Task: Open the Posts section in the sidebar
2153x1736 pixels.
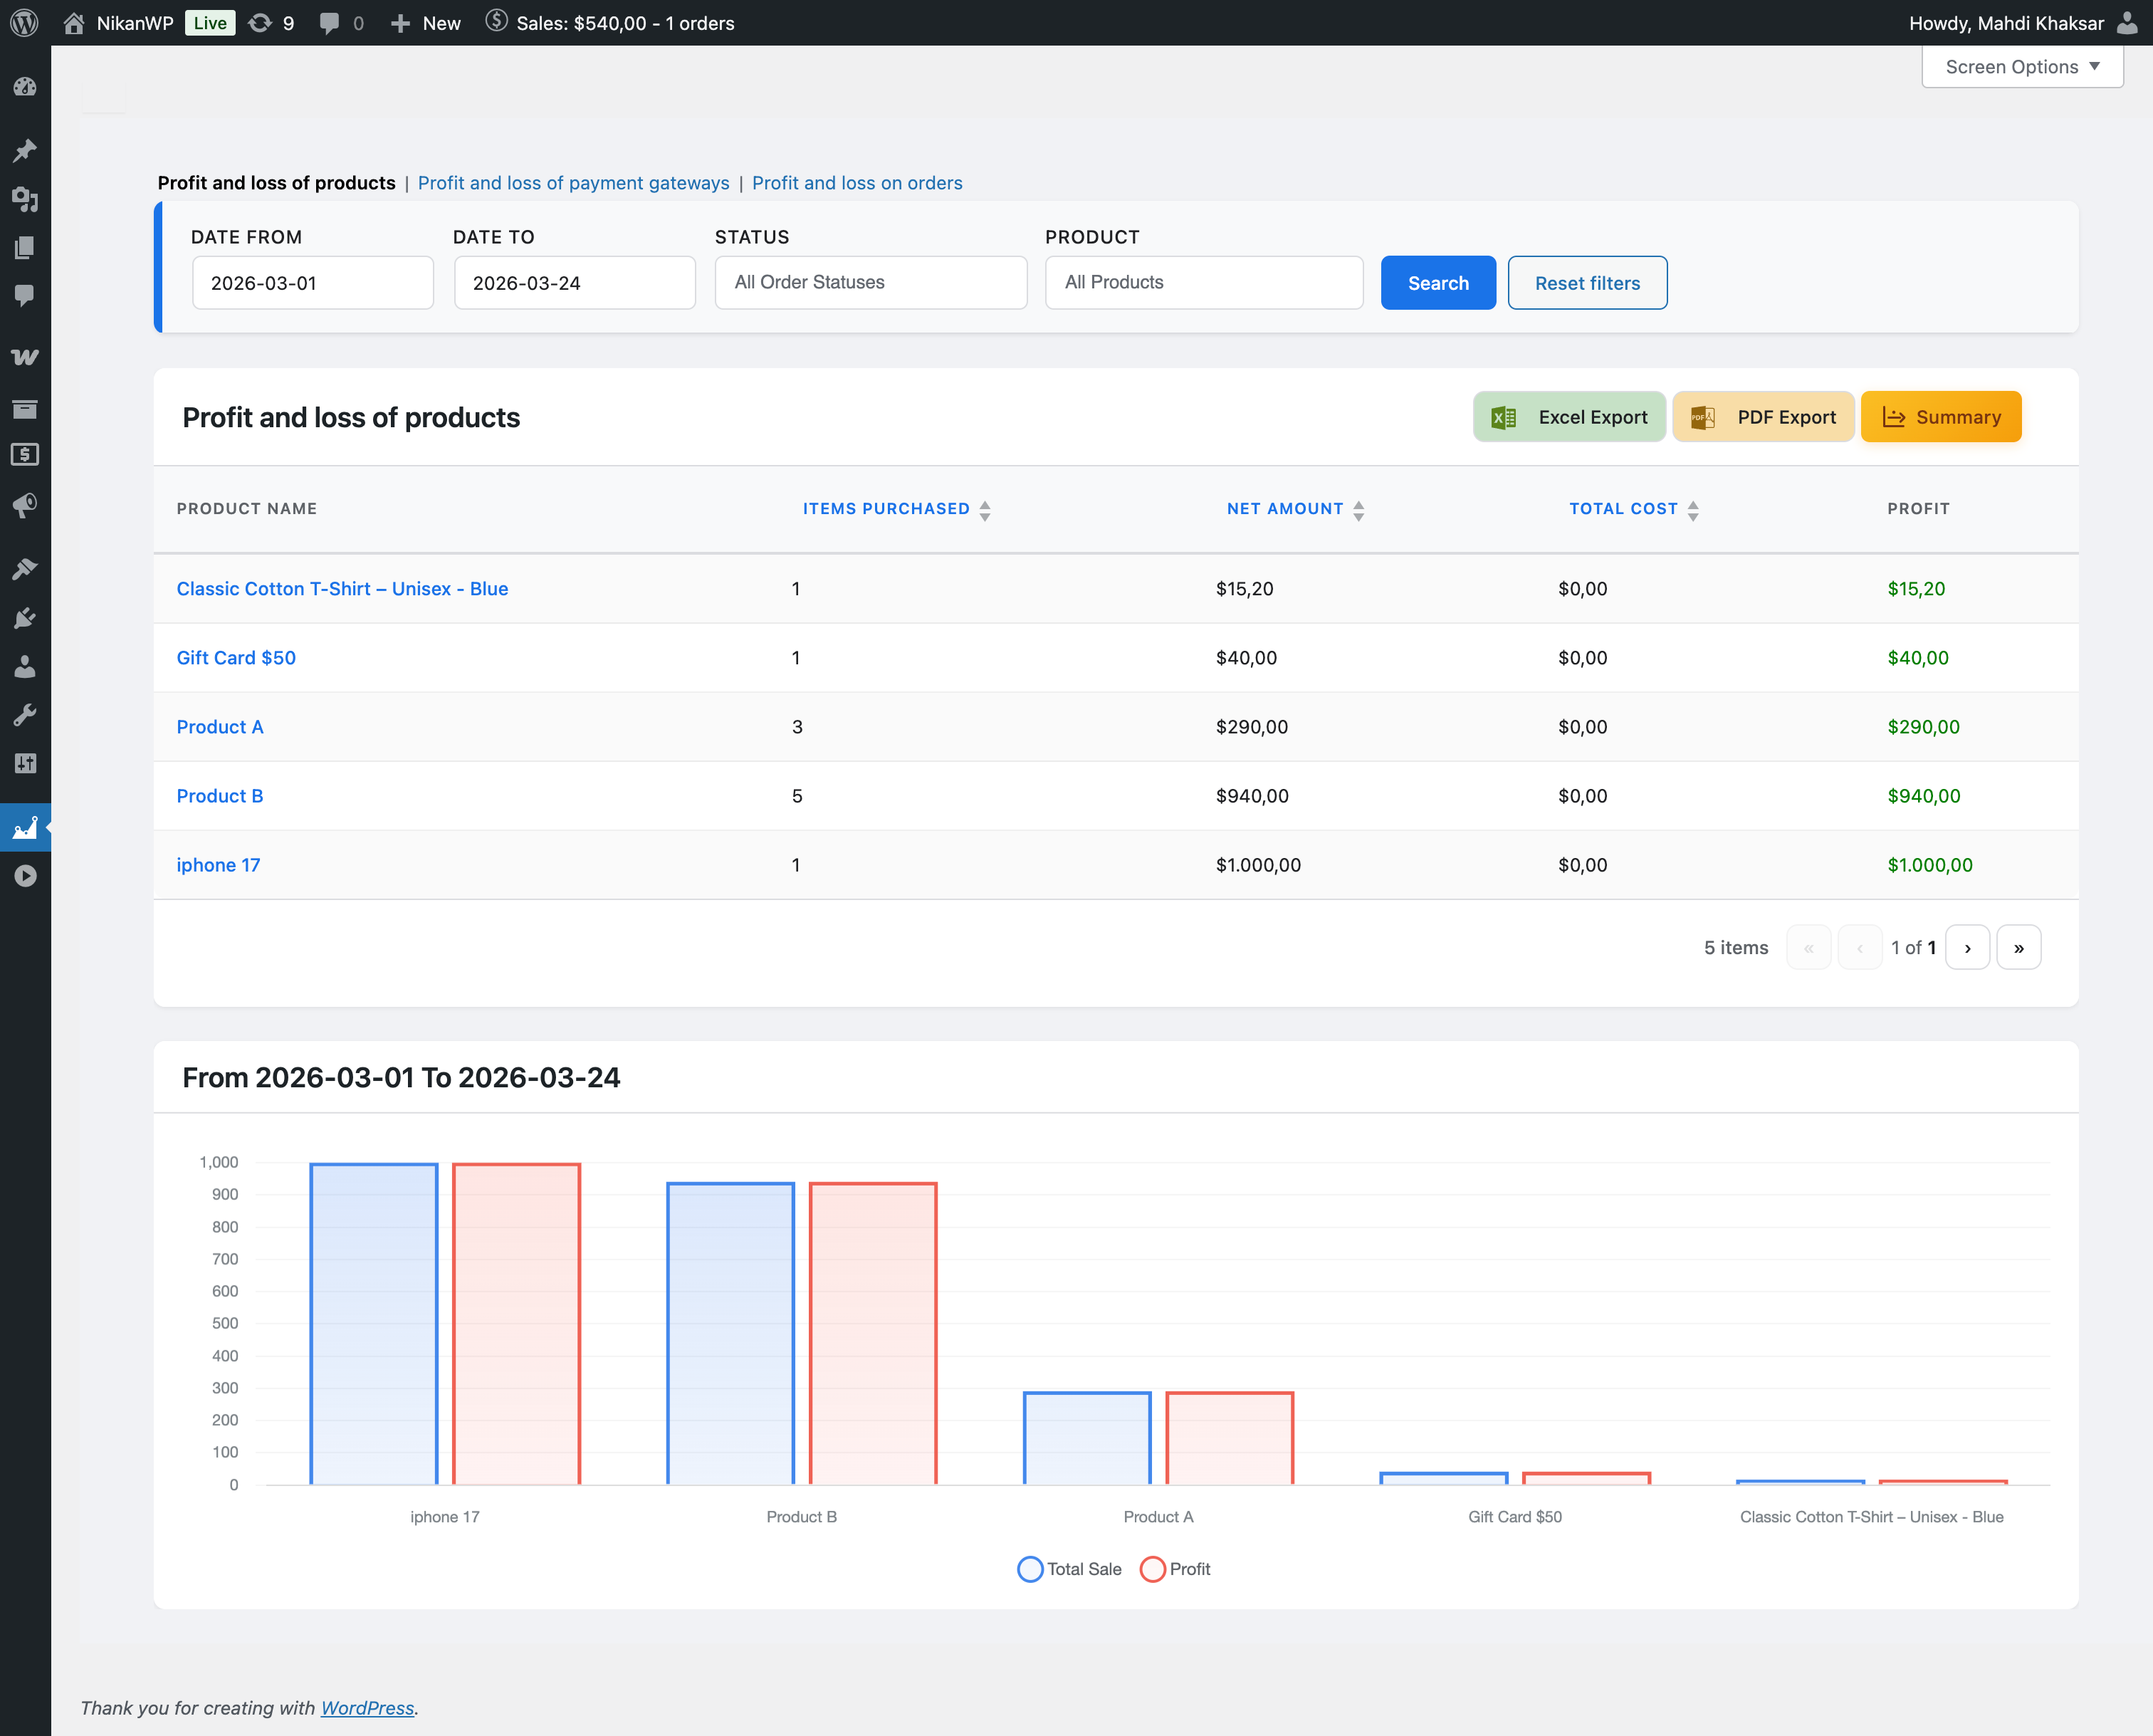Action: [25, 149]
